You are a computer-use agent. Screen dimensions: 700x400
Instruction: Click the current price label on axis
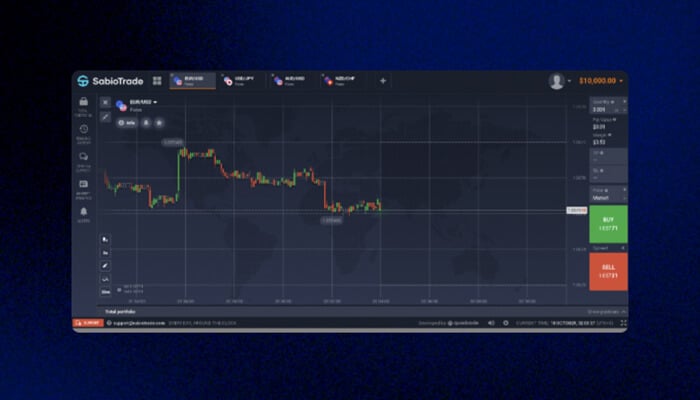[x=577, y=210]
